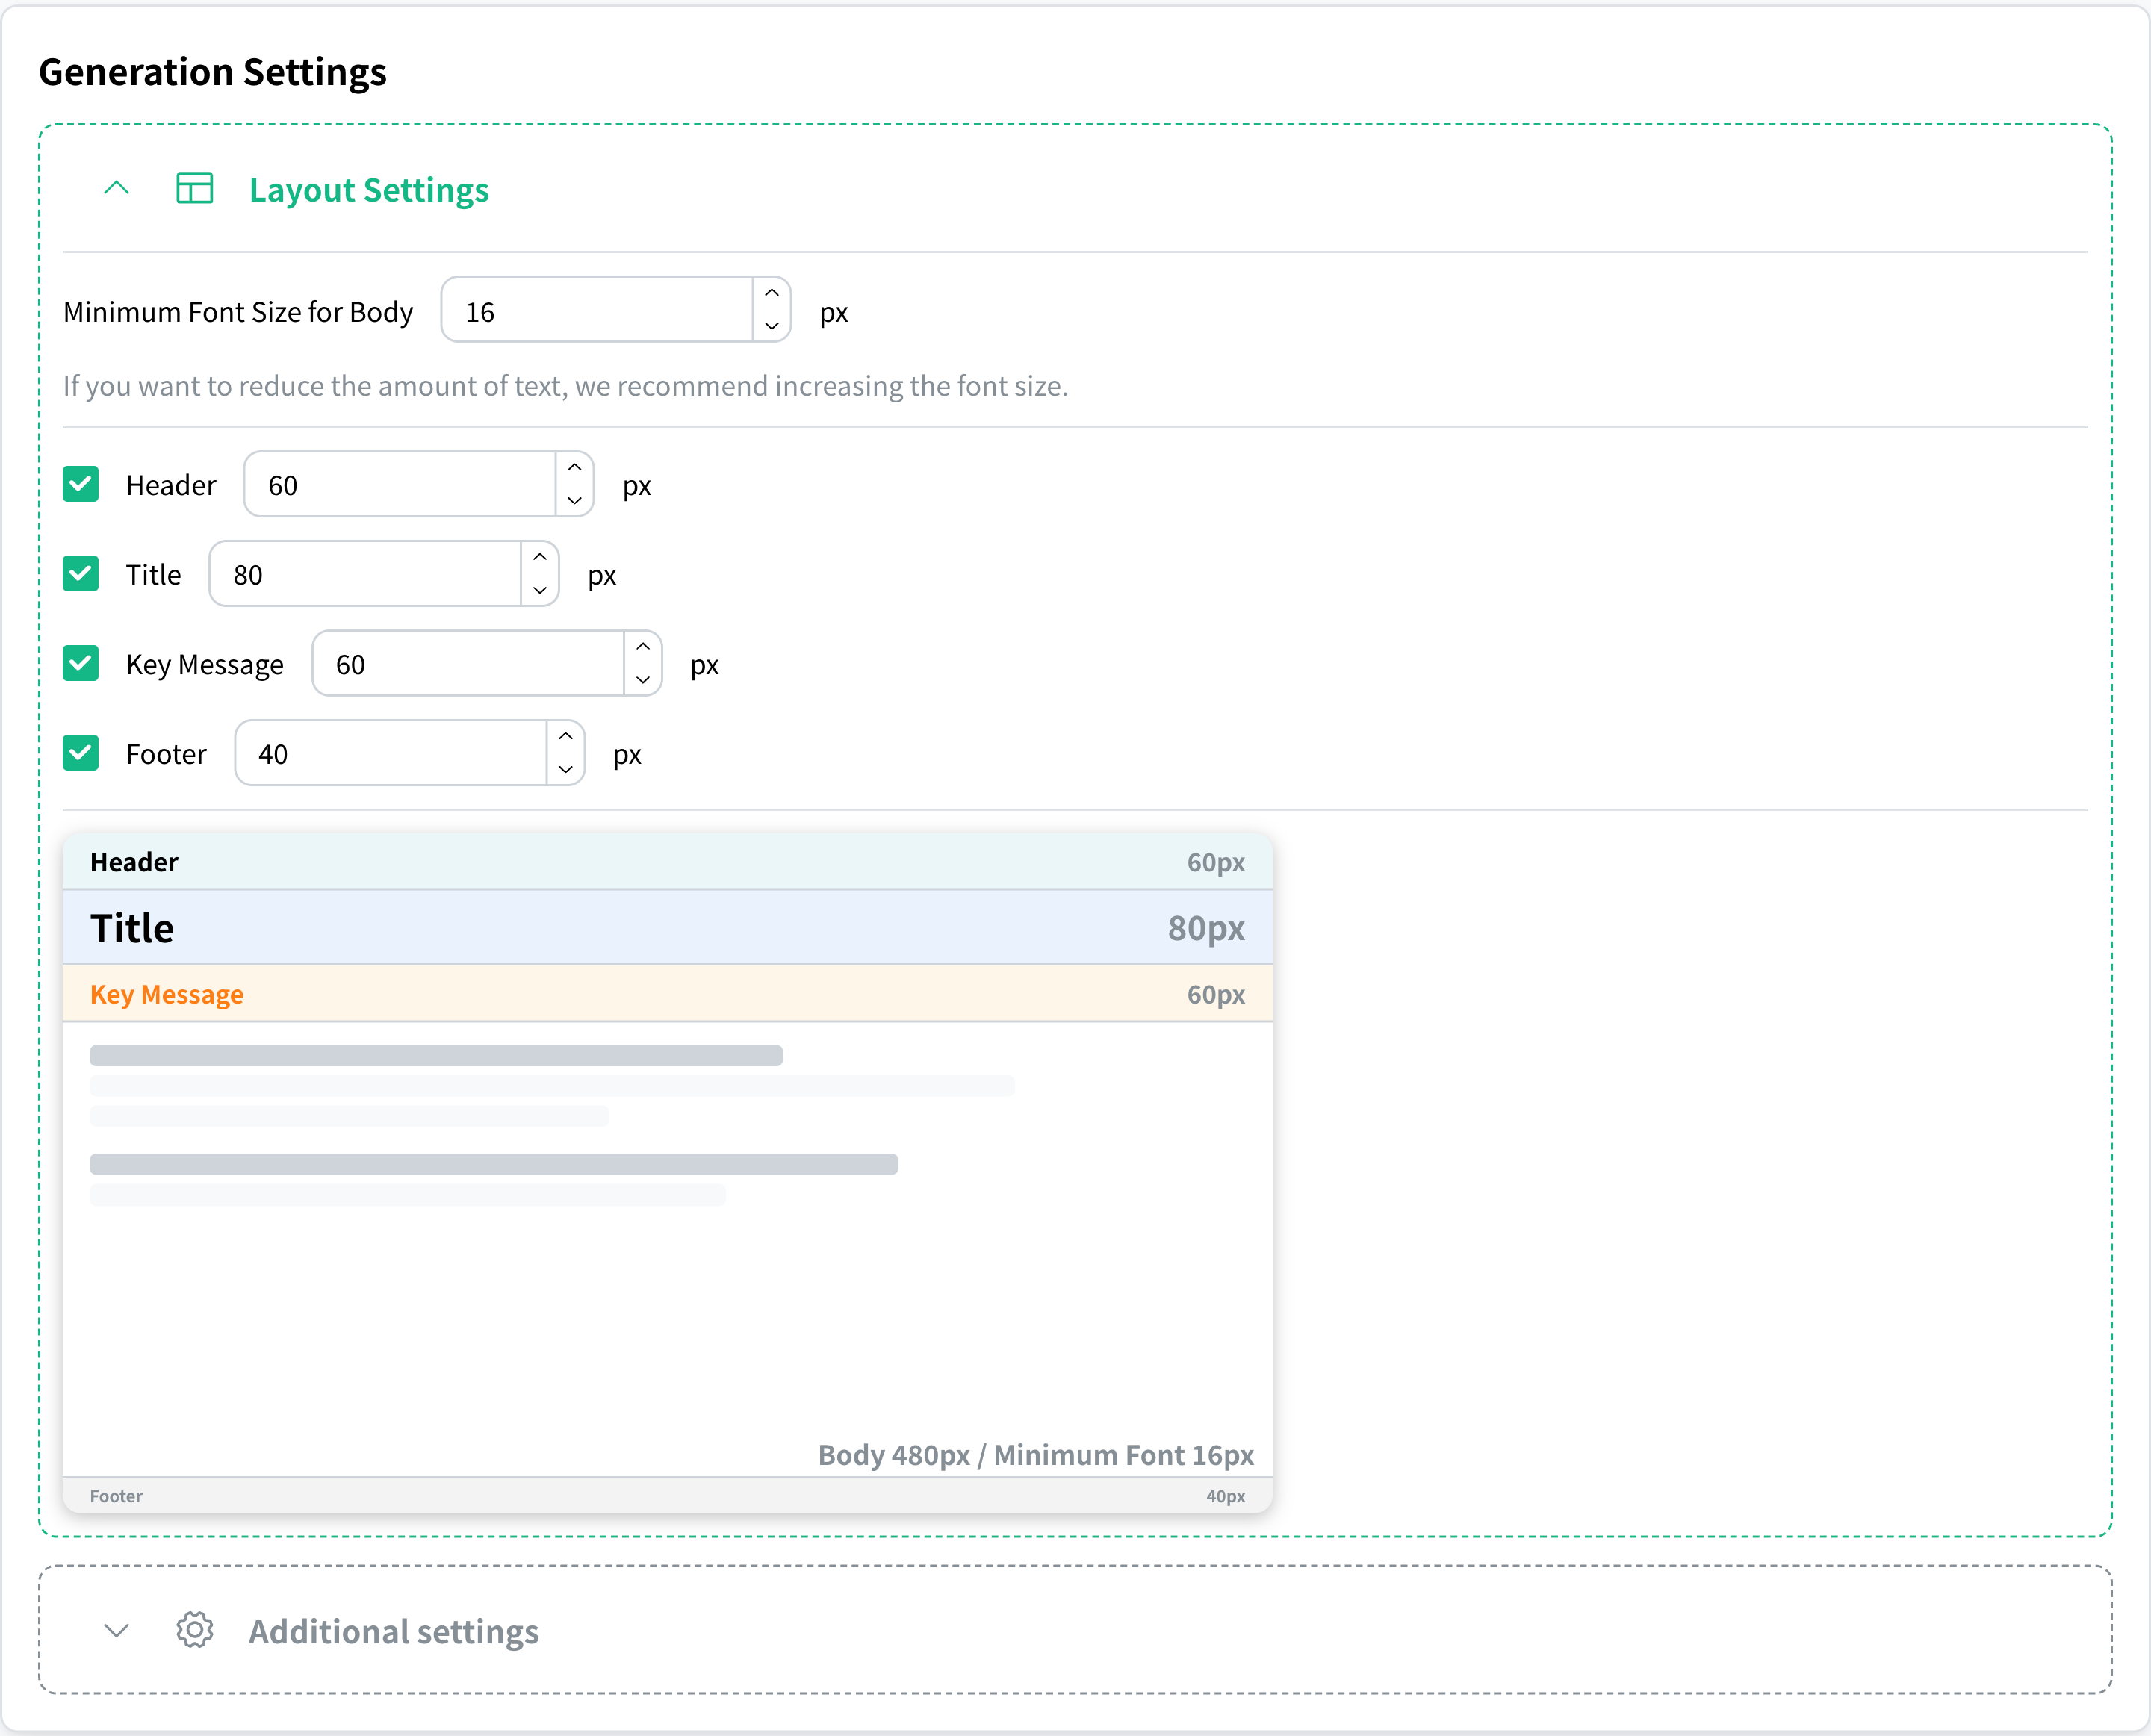
Task: Decrease Footer height with down arrow
Action: 566,769
